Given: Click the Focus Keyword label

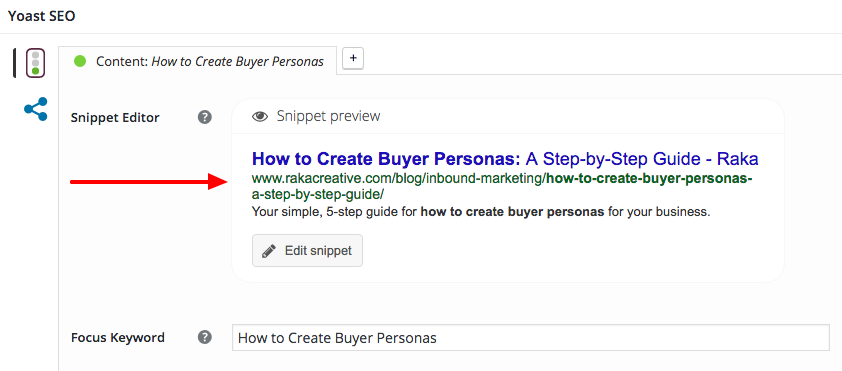Looking at the screenshot, I should [118, 338].
